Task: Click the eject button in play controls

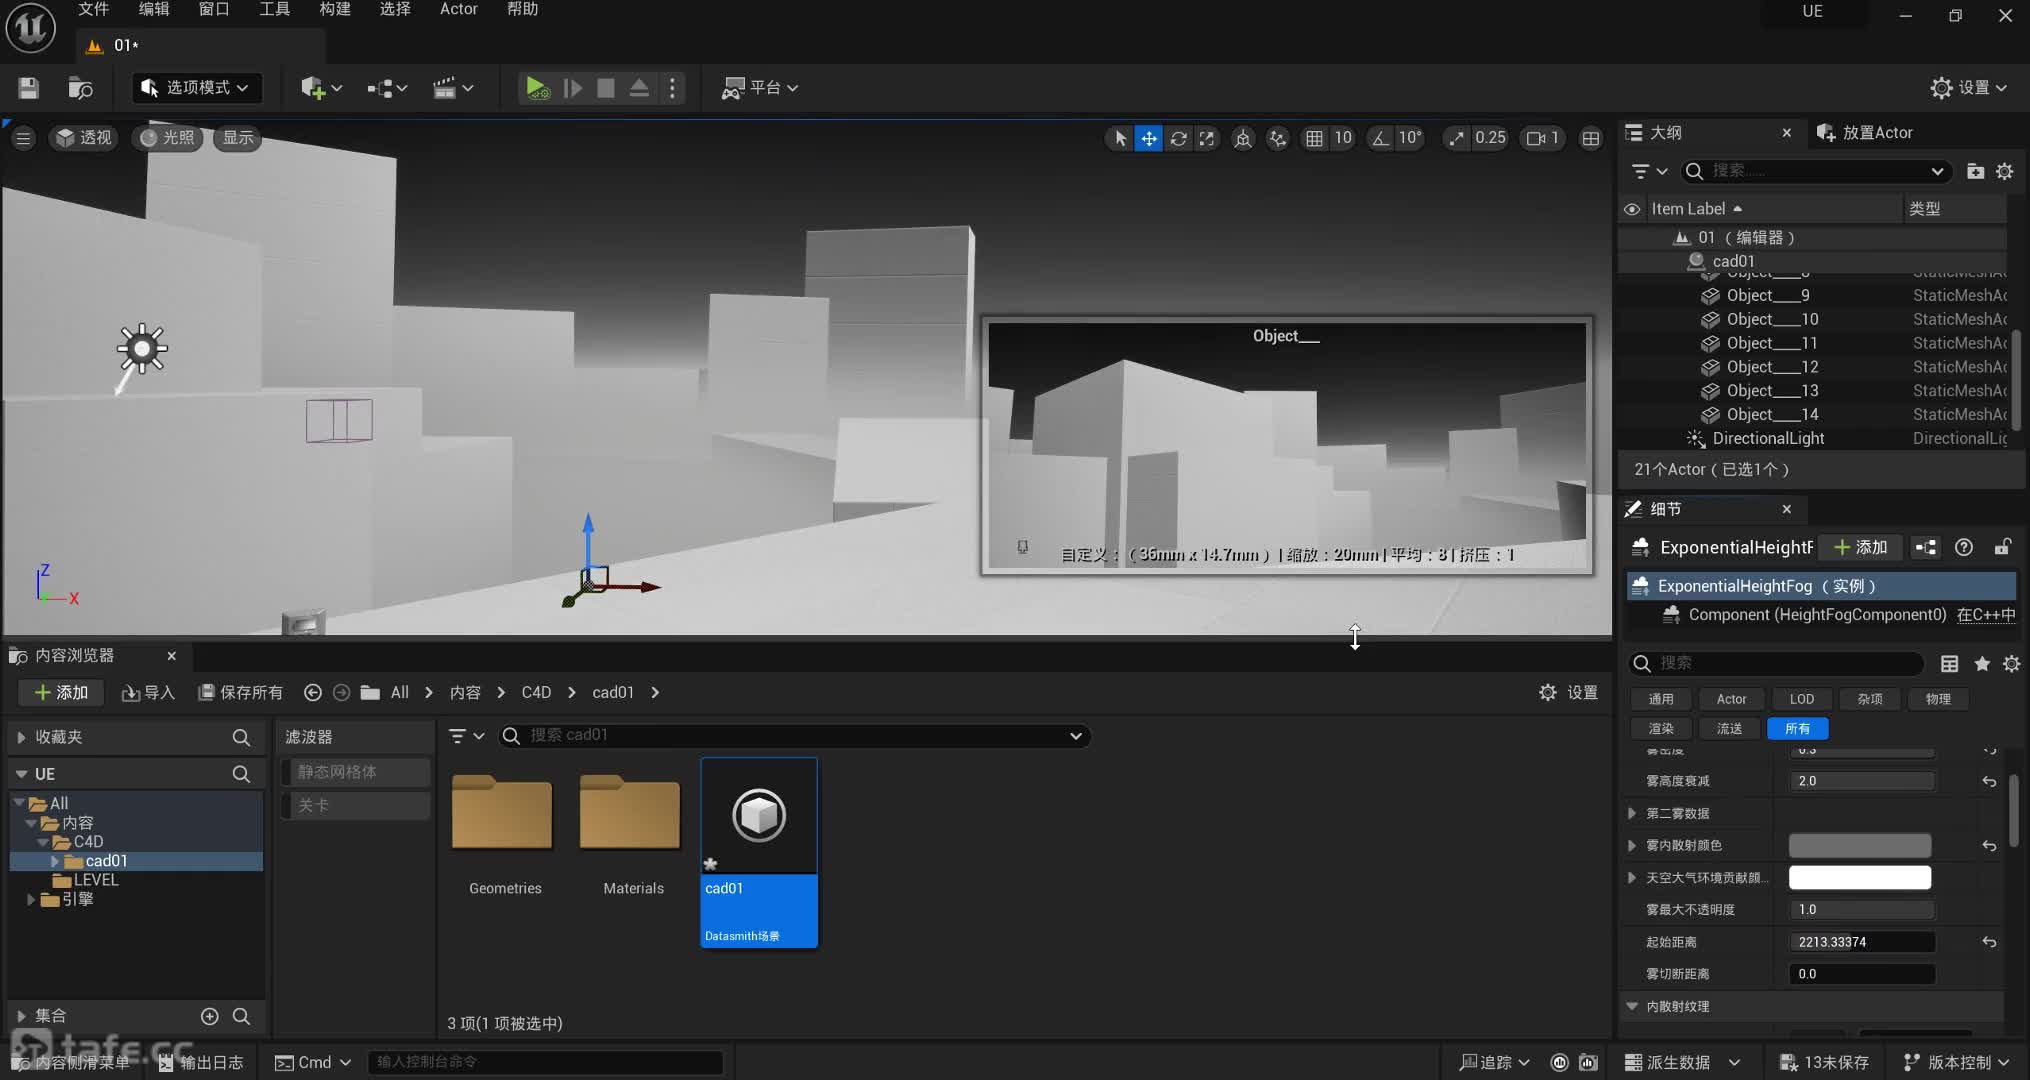Action: (639, 88)
